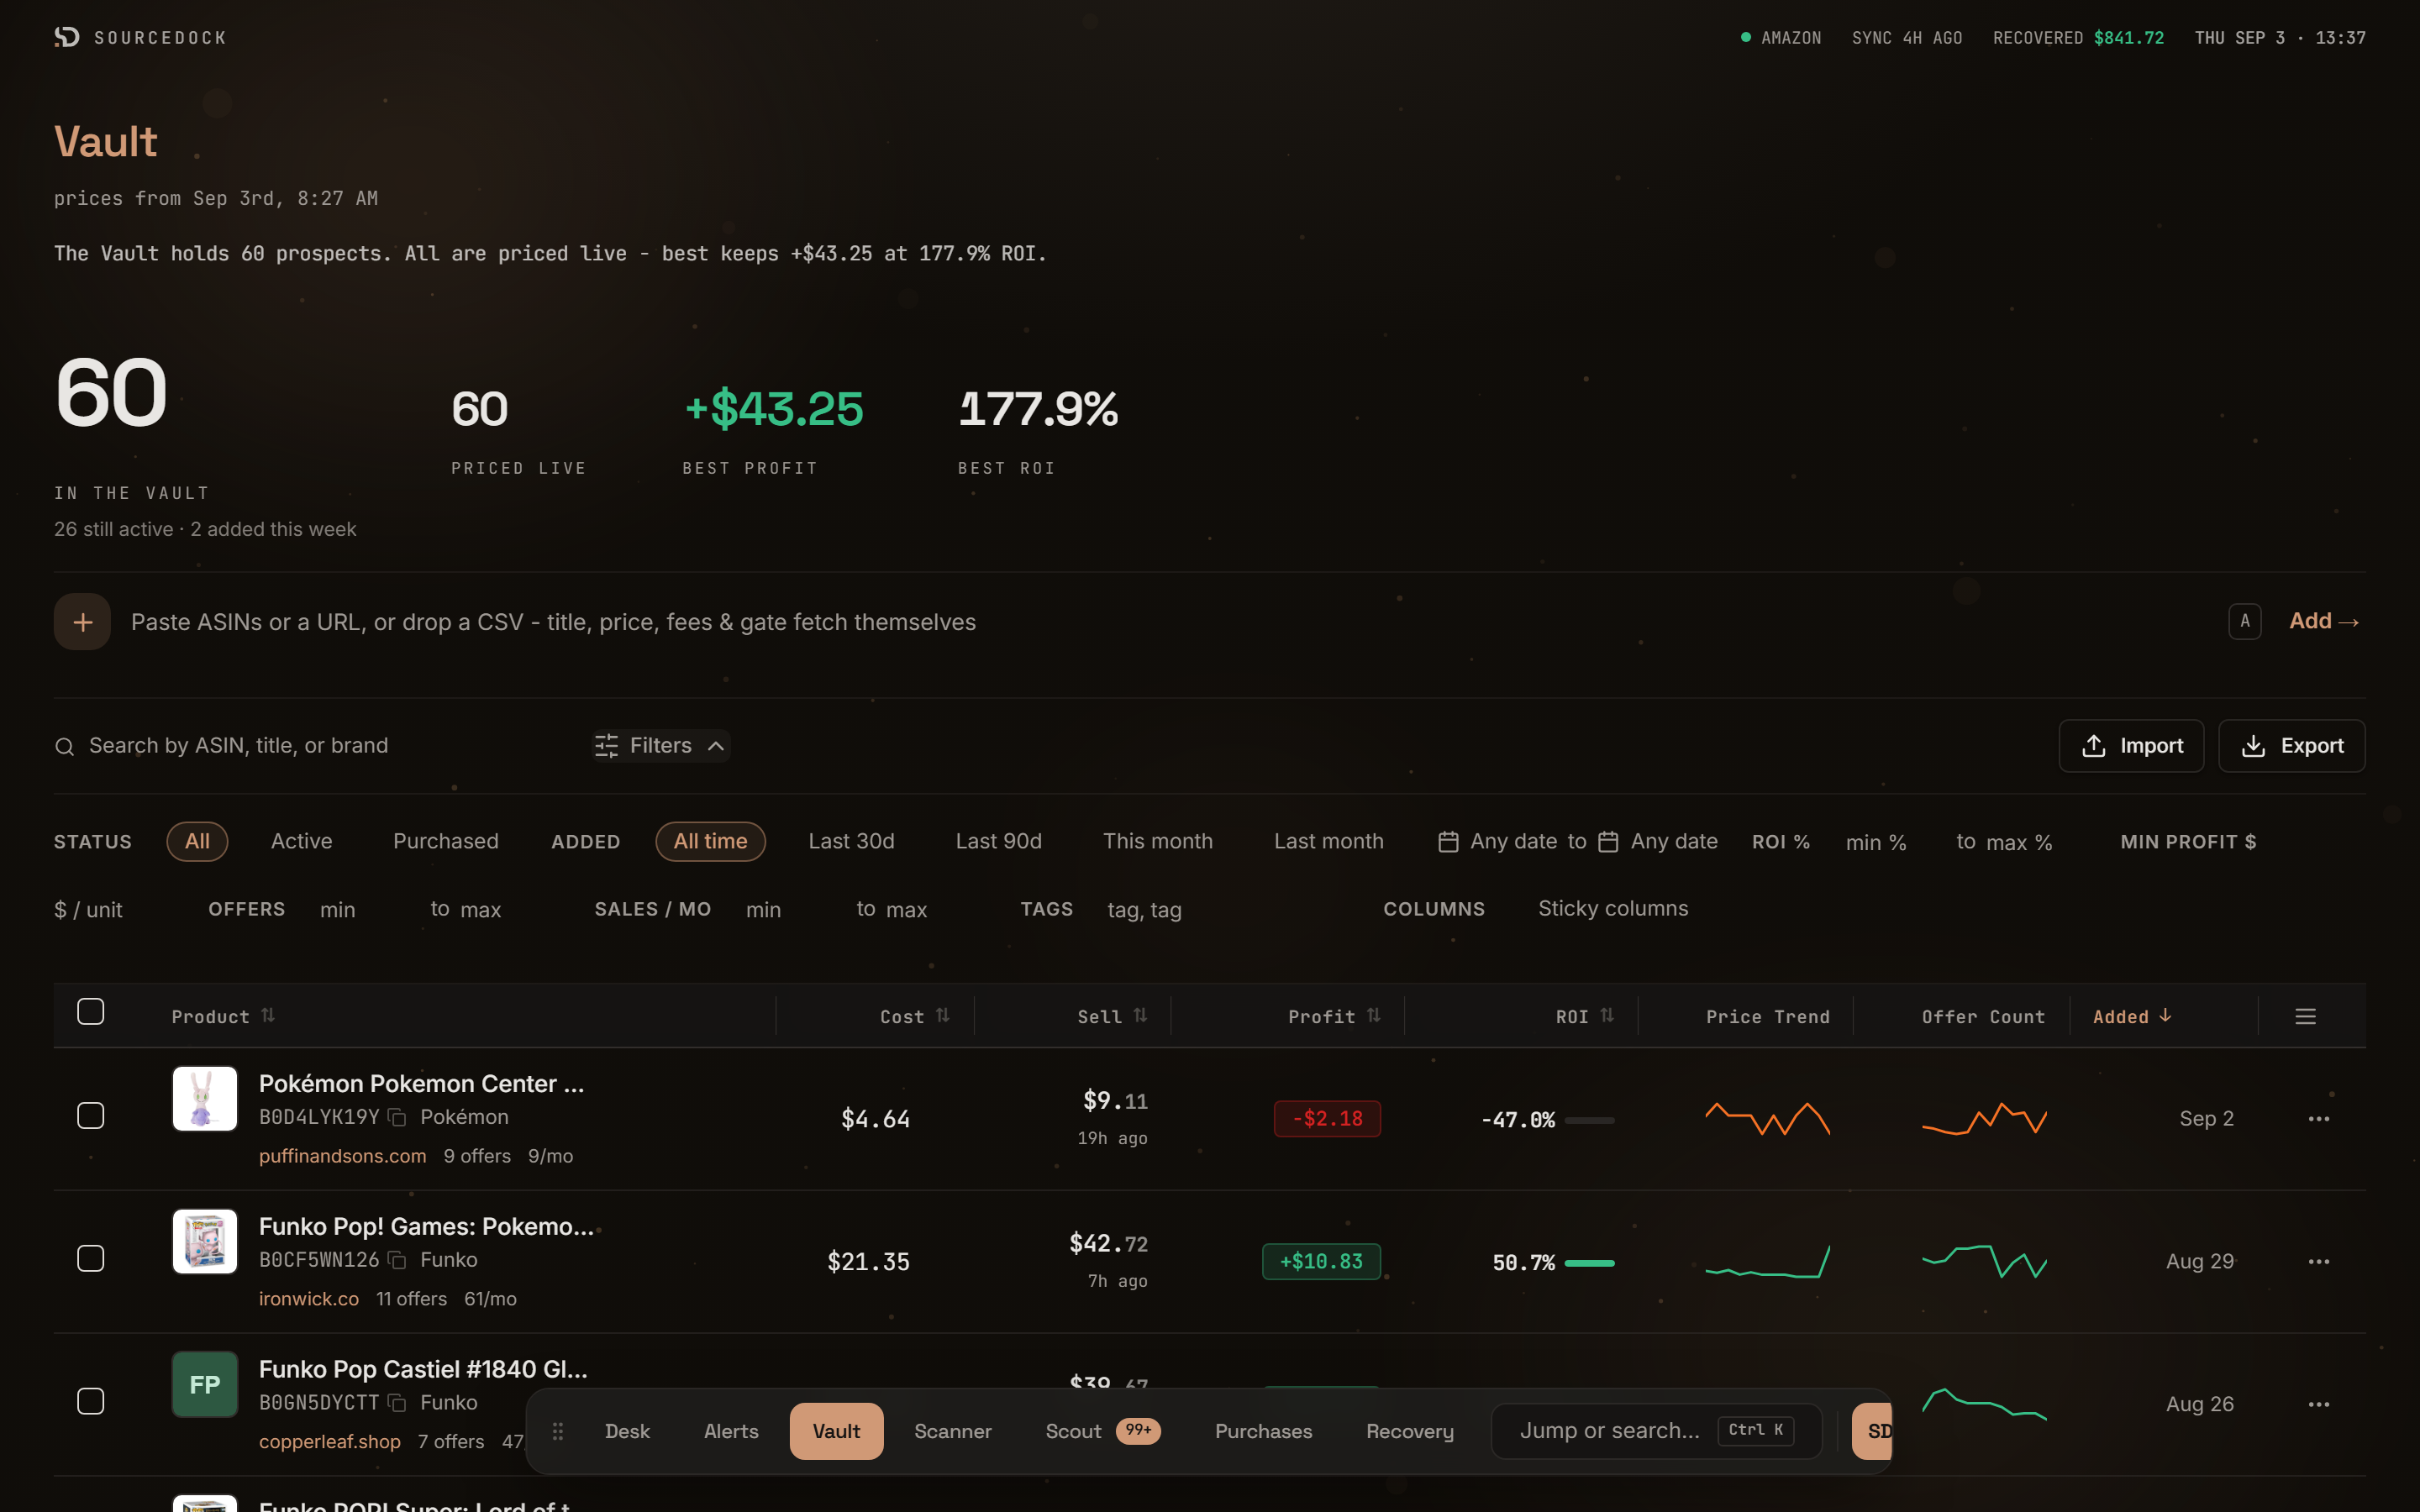Collapse the Filters panel chevron

point(716,746)
